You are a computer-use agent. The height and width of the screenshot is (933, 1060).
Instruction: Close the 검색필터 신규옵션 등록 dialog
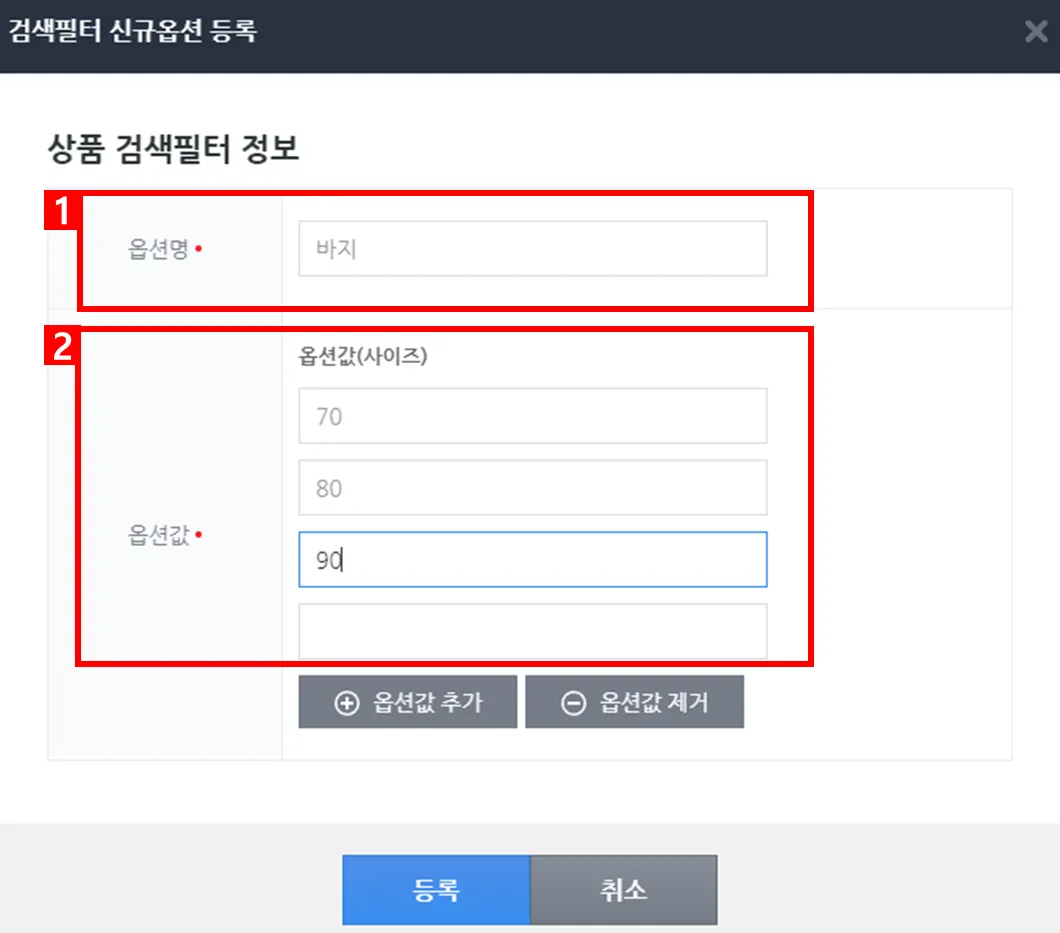1036,32
